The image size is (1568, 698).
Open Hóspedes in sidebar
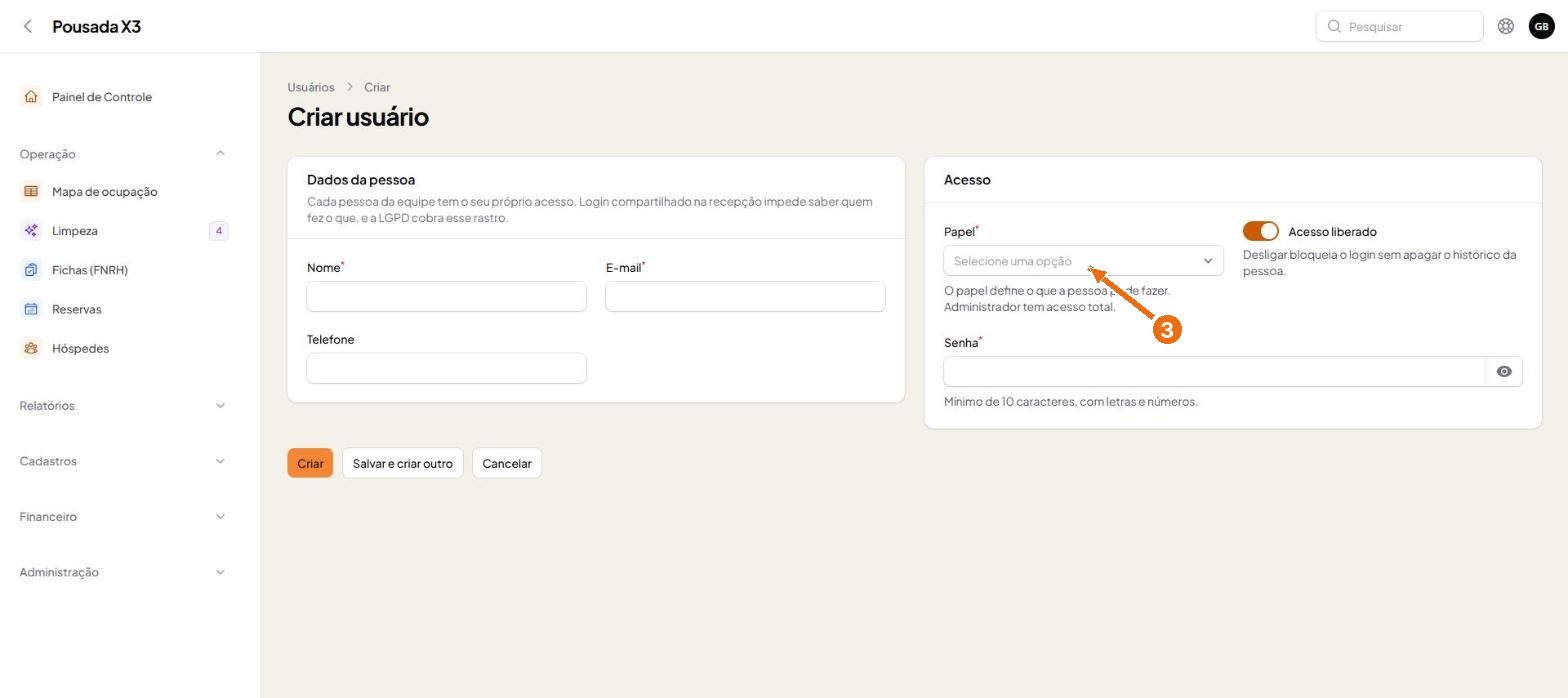click(x=81, y=348)
